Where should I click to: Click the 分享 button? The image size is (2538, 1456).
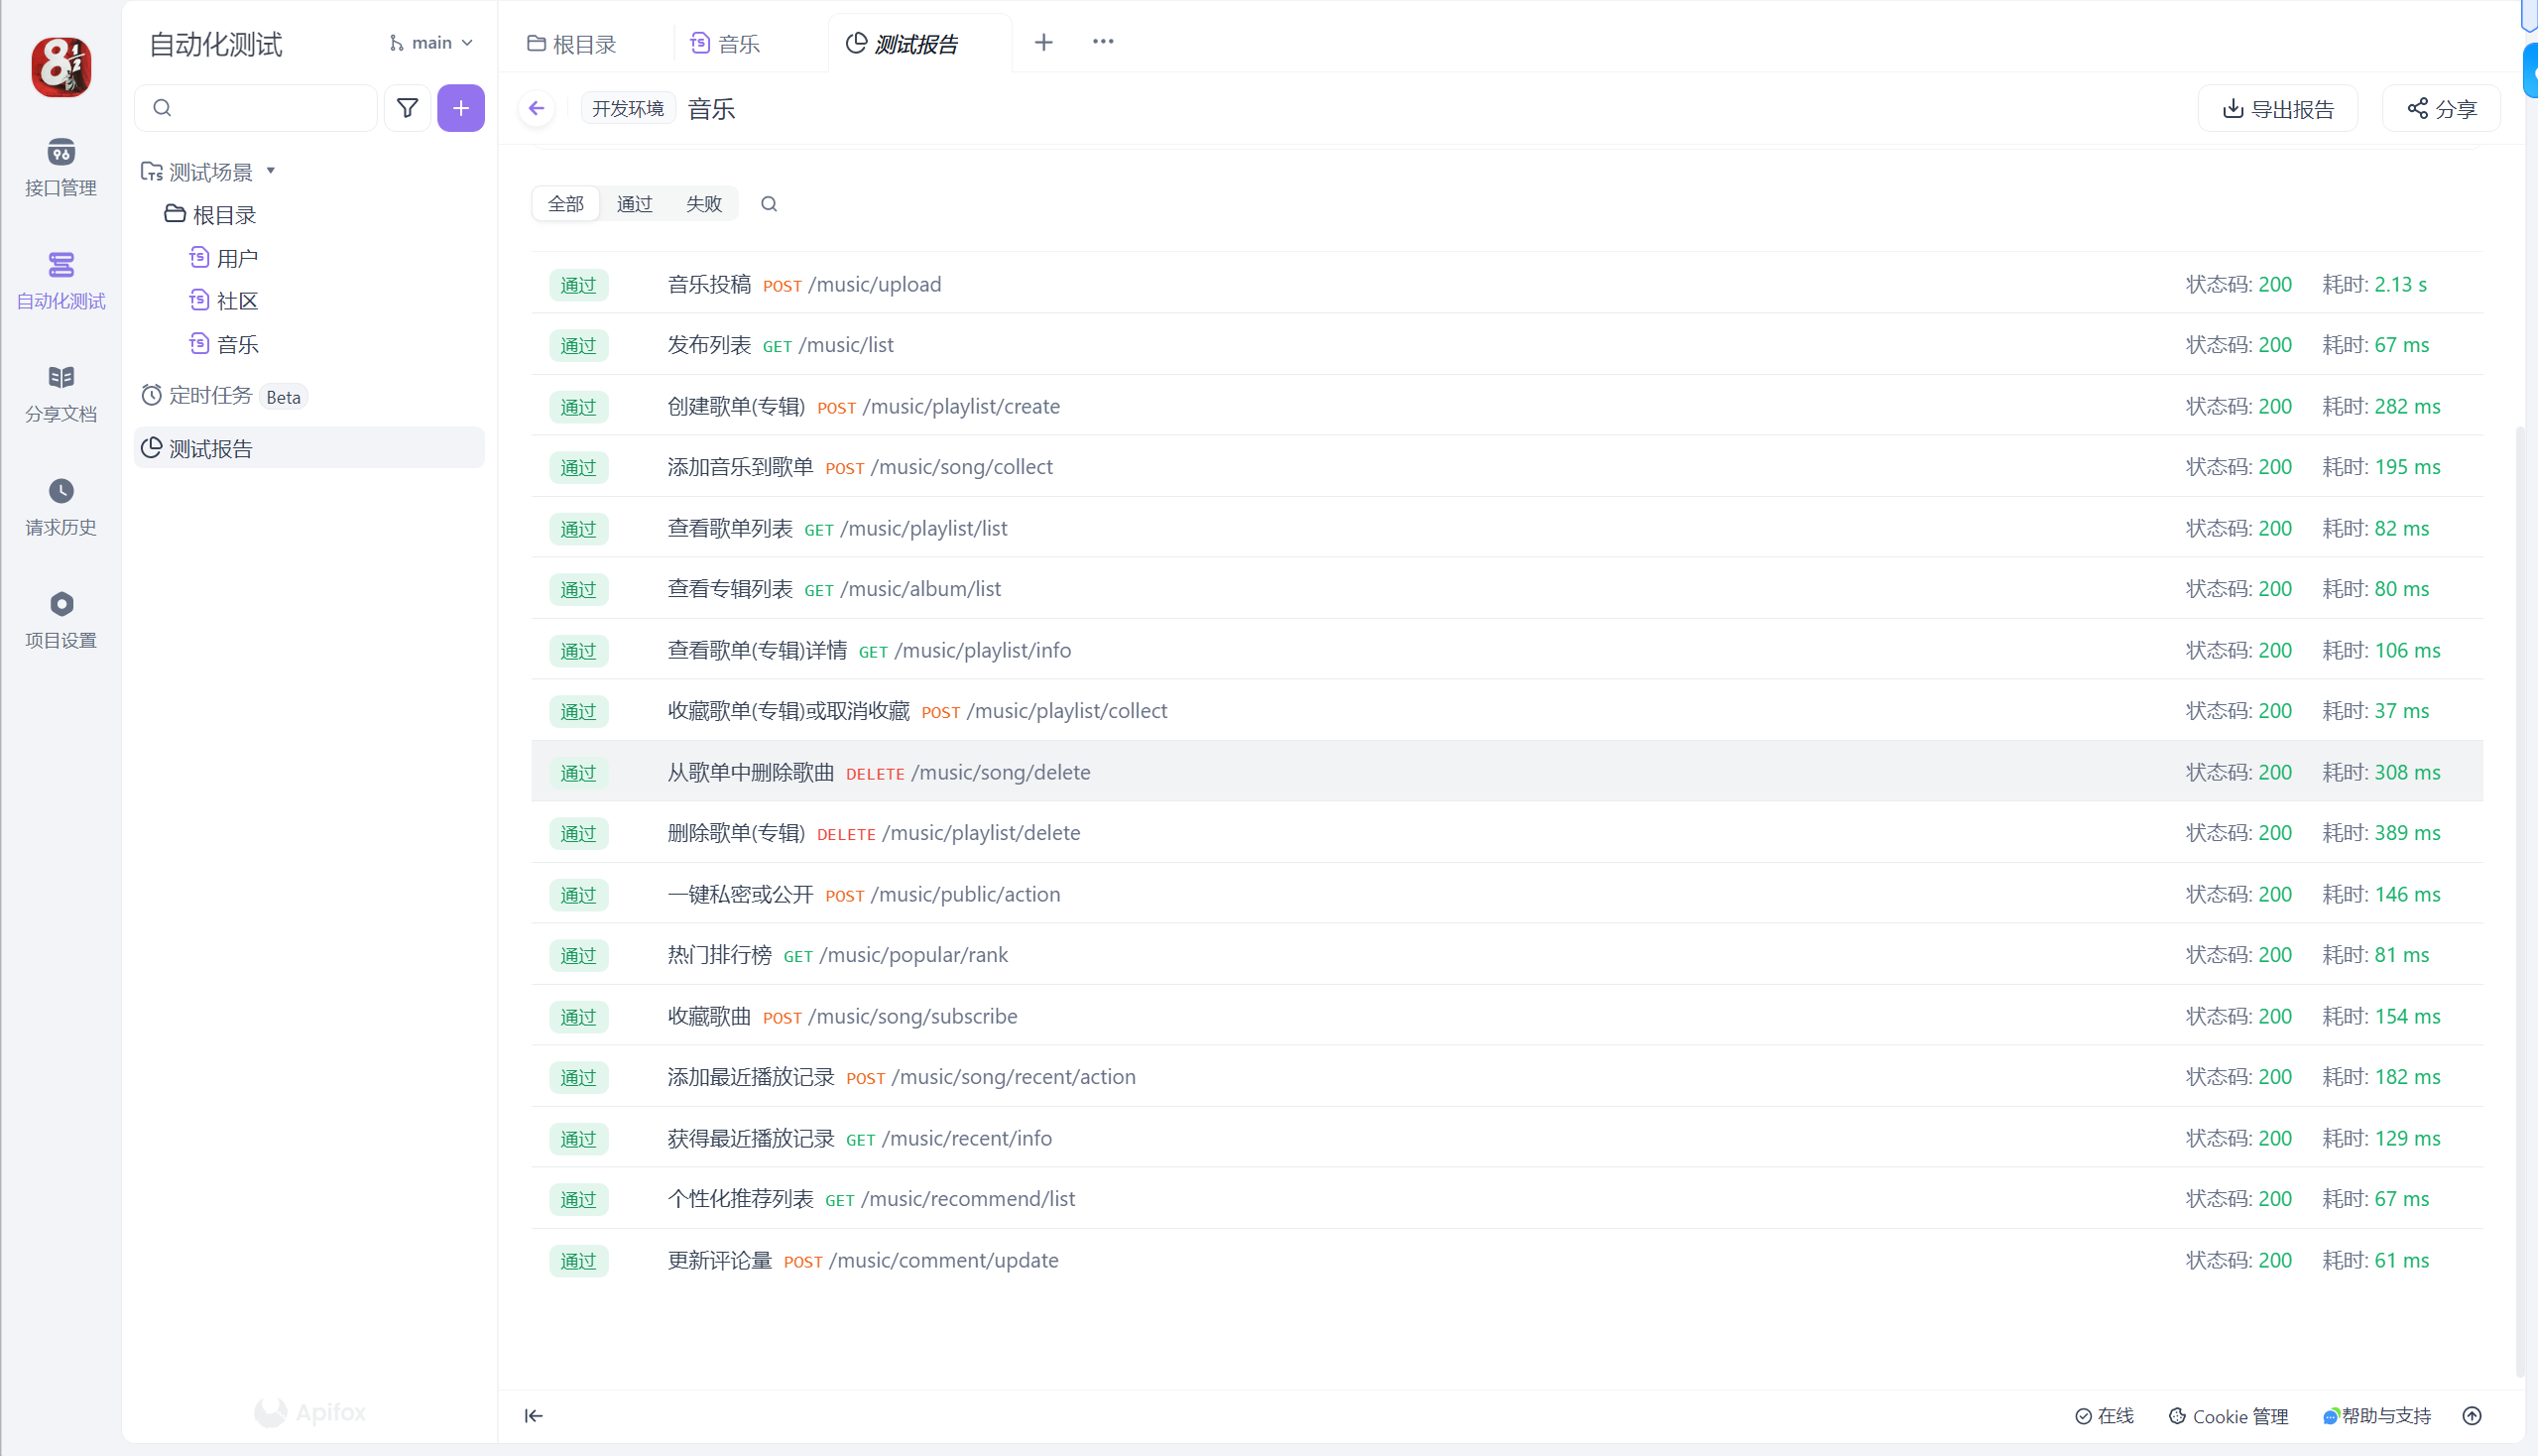[2440, 109]
